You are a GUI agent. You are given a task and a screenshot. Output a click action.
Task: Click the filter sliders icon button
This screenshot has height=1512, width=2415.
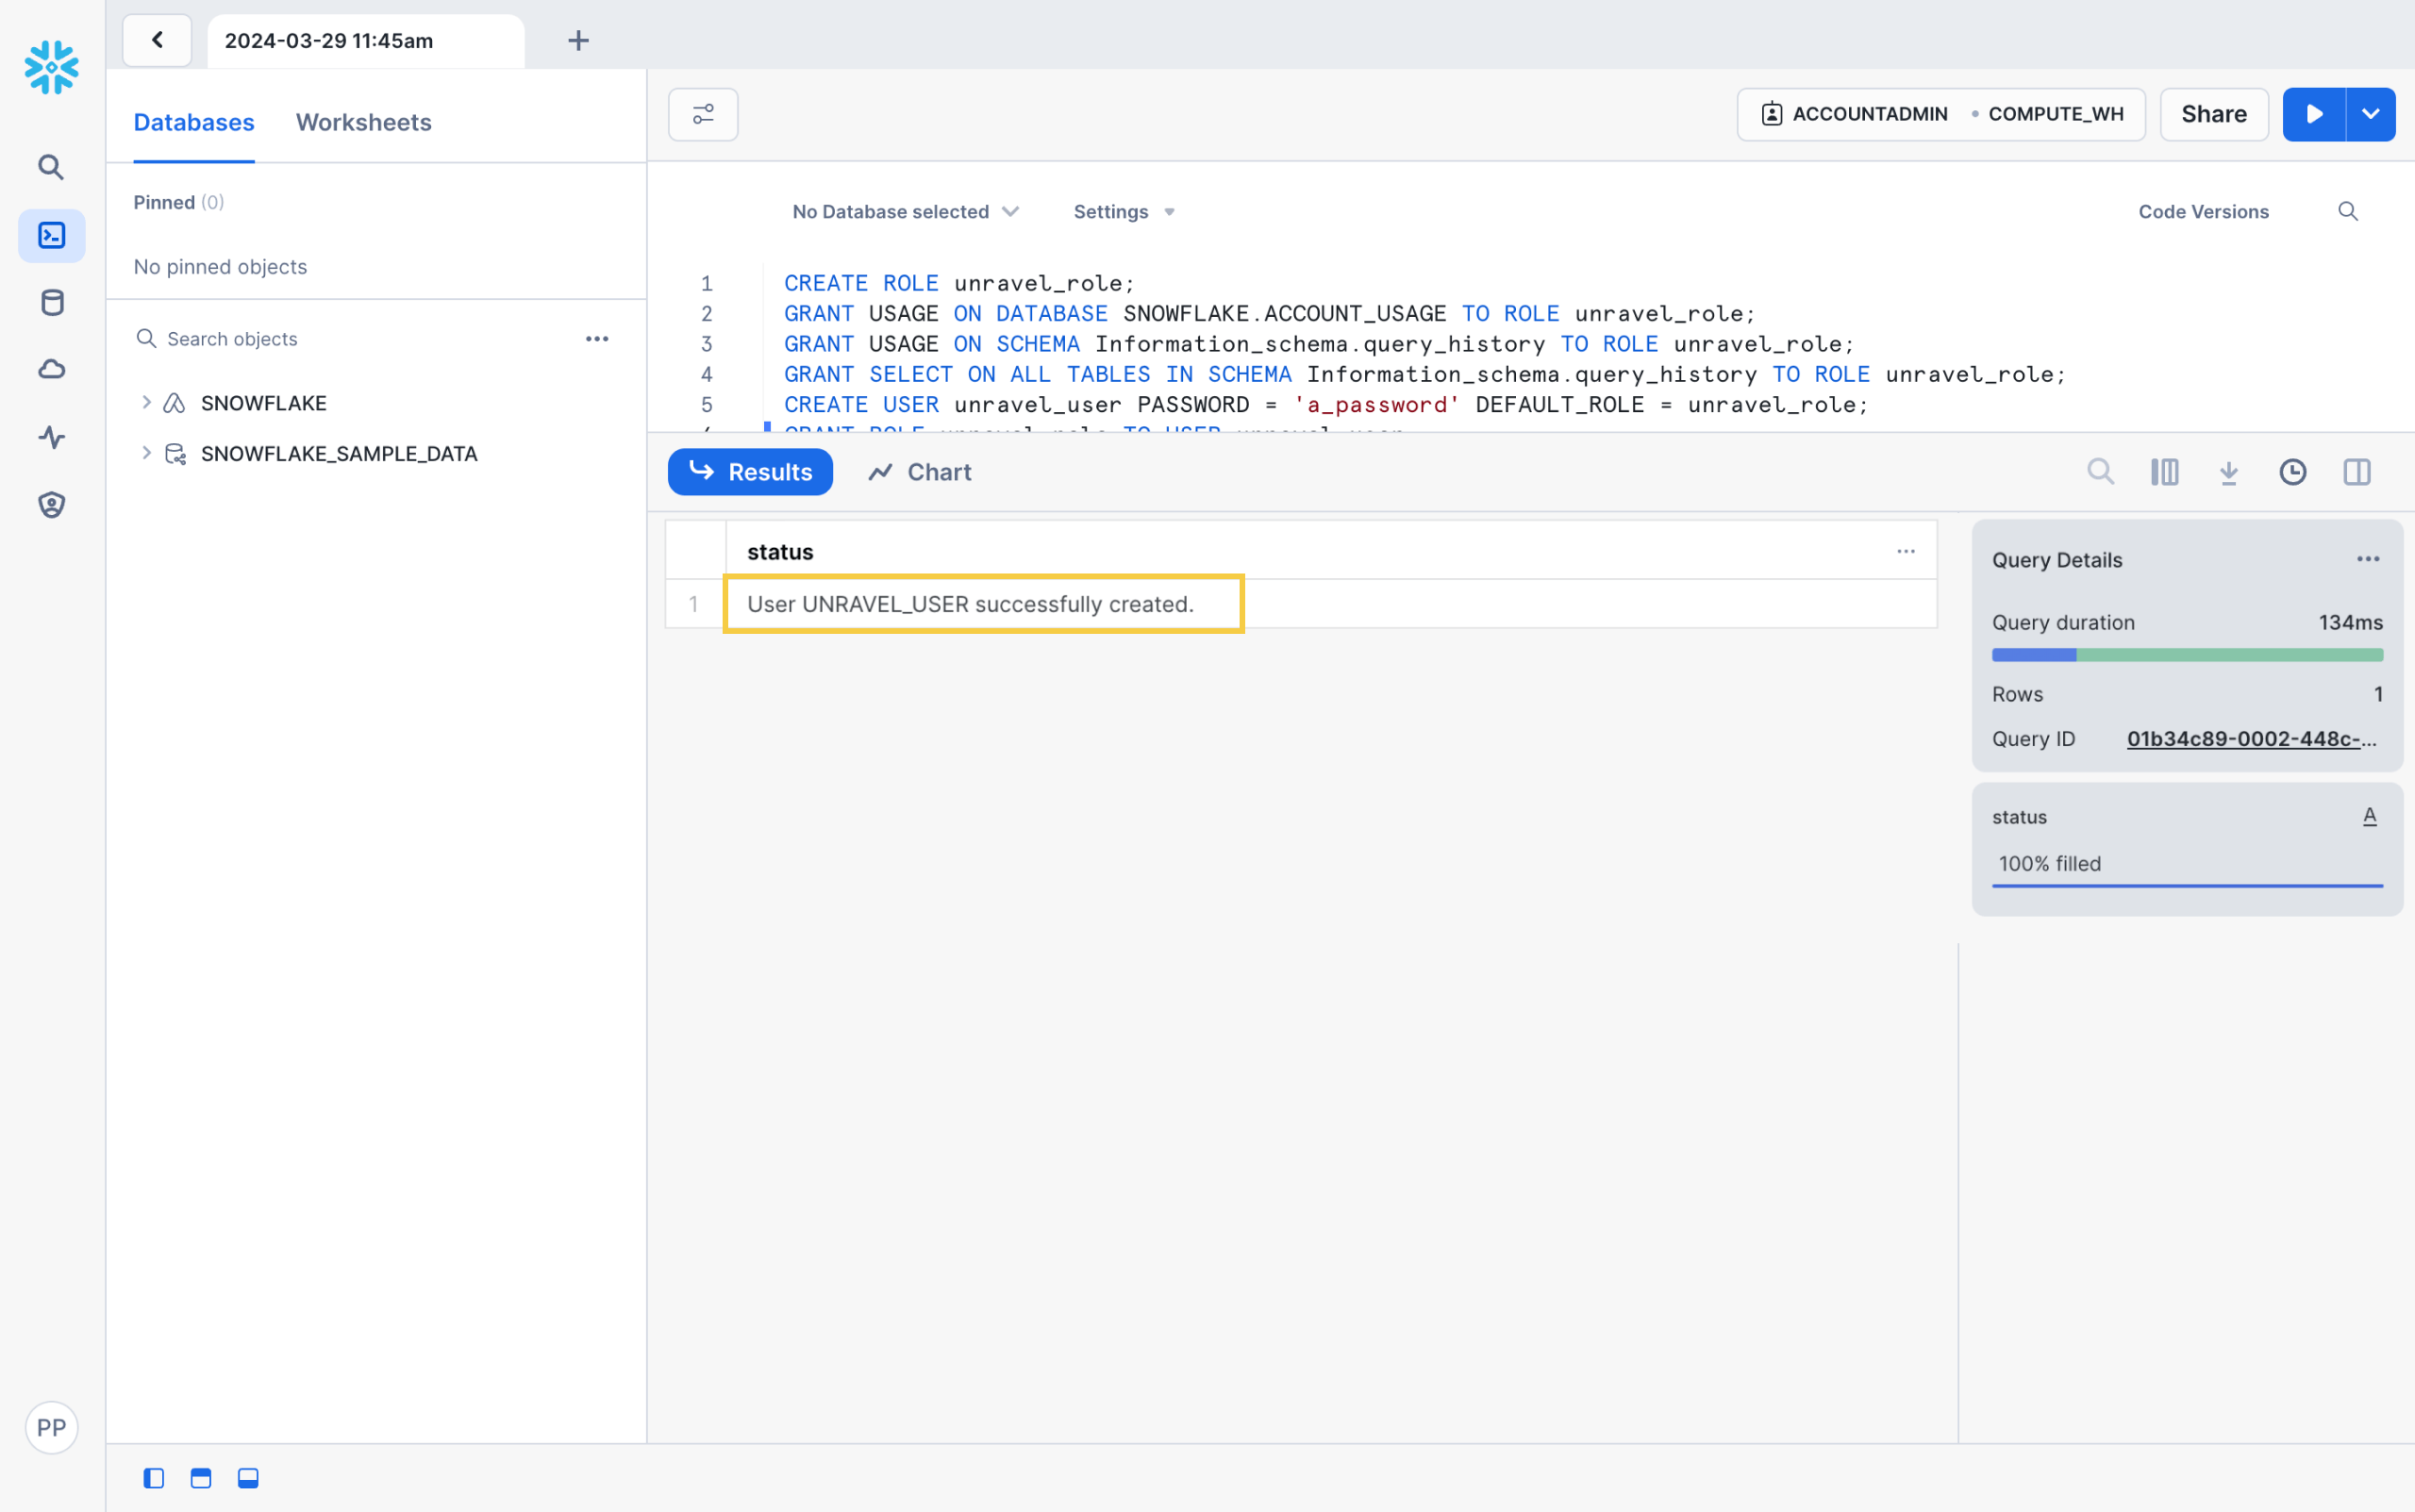pos(703,114)
